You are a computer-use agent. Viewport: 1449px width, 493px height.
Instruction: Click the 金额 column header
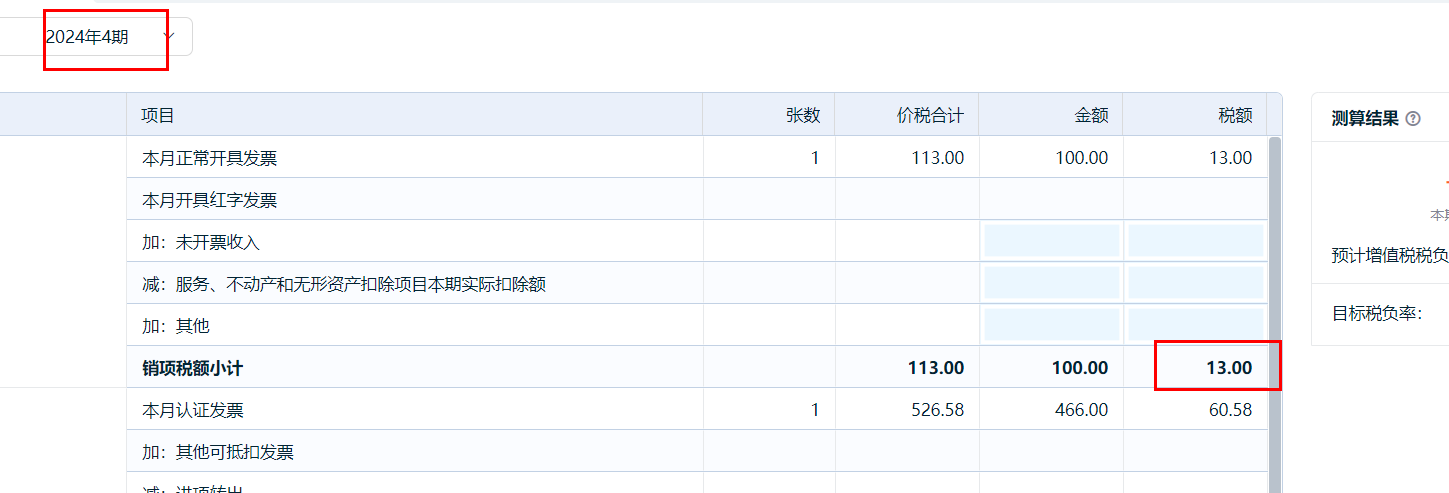tap(1091, 115)
